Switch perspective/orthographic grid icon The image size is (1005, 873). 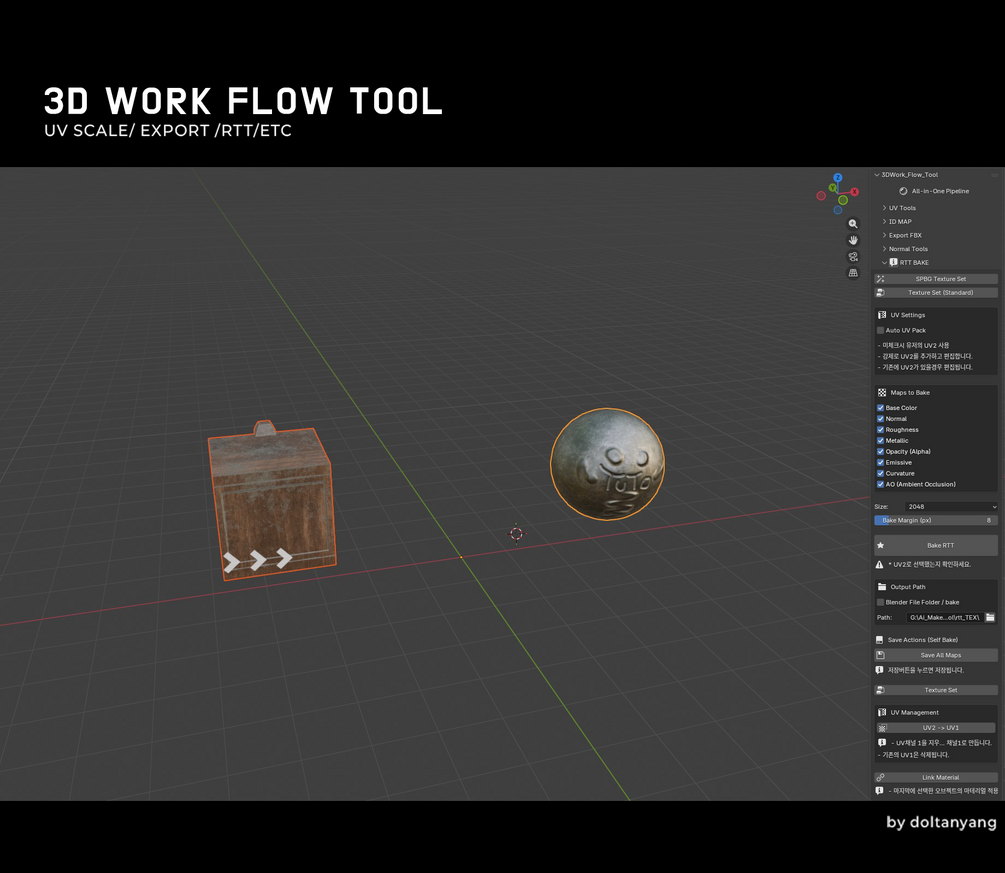pyautogui.click(x=853, y=273)
